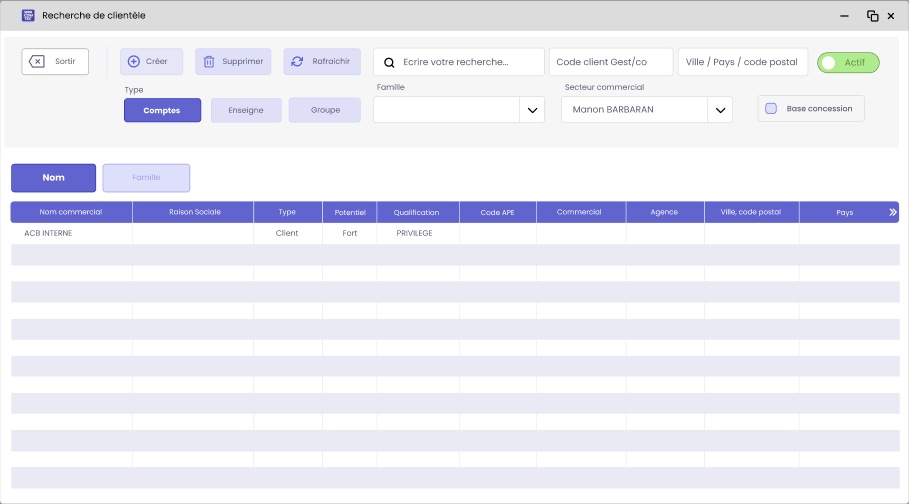Viewport: 909px width, 504px height.
Task: Click the Supprimer trash icon
Action: 209,62
